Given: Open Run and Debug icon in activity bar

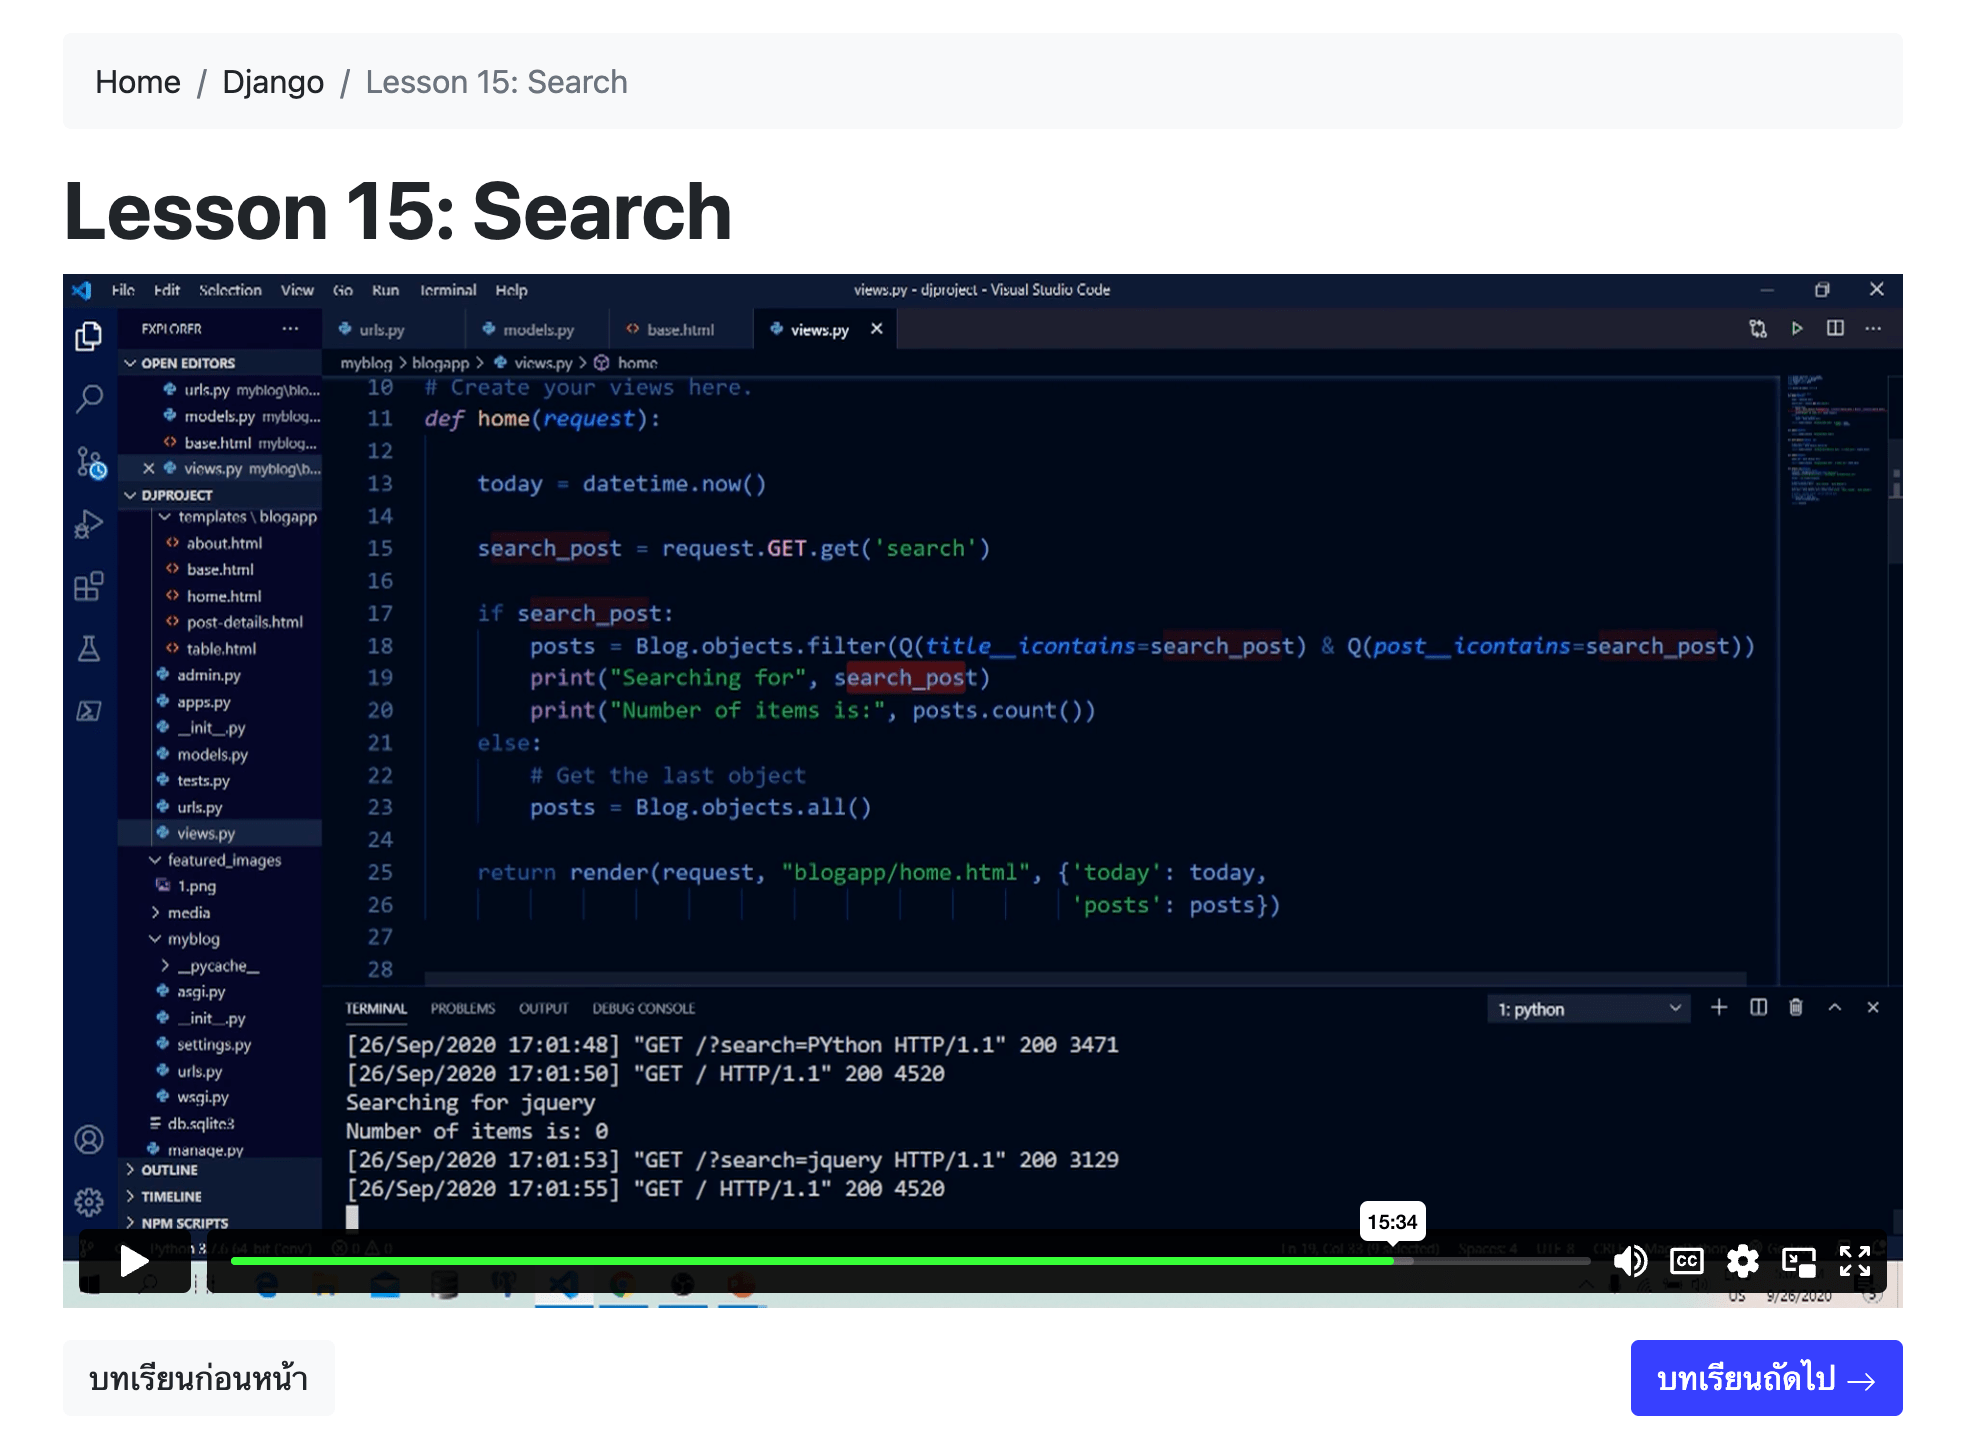Looking at the screenshot, I should (89, 524).
